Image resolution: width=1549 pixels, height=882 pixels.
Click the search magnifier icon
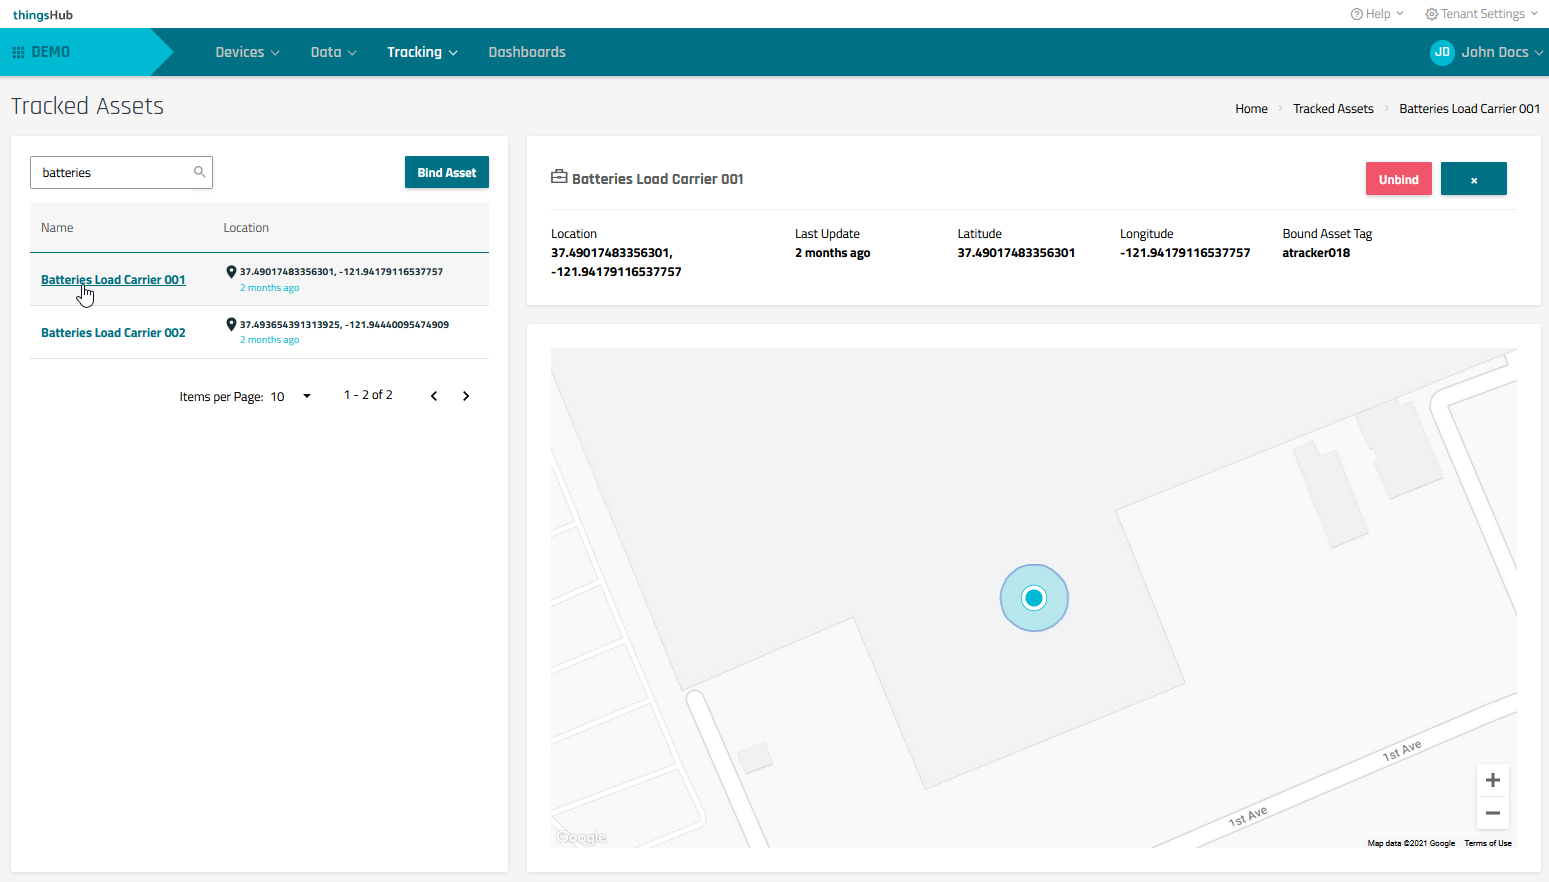(x=199, y=172)
